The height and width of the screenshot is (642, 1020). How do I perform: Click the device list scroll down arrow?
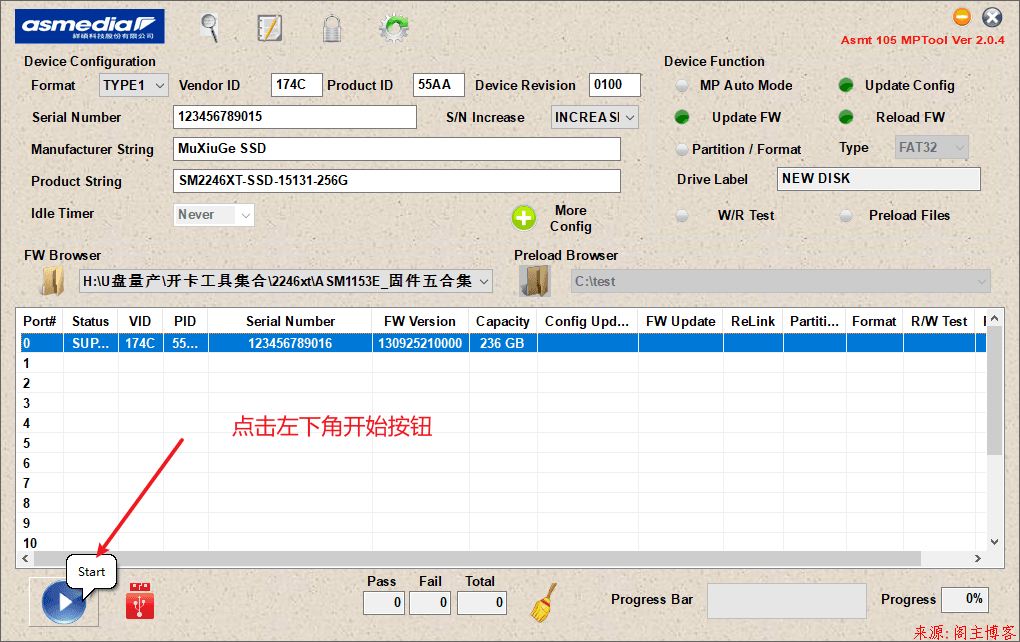coord(995,542)
